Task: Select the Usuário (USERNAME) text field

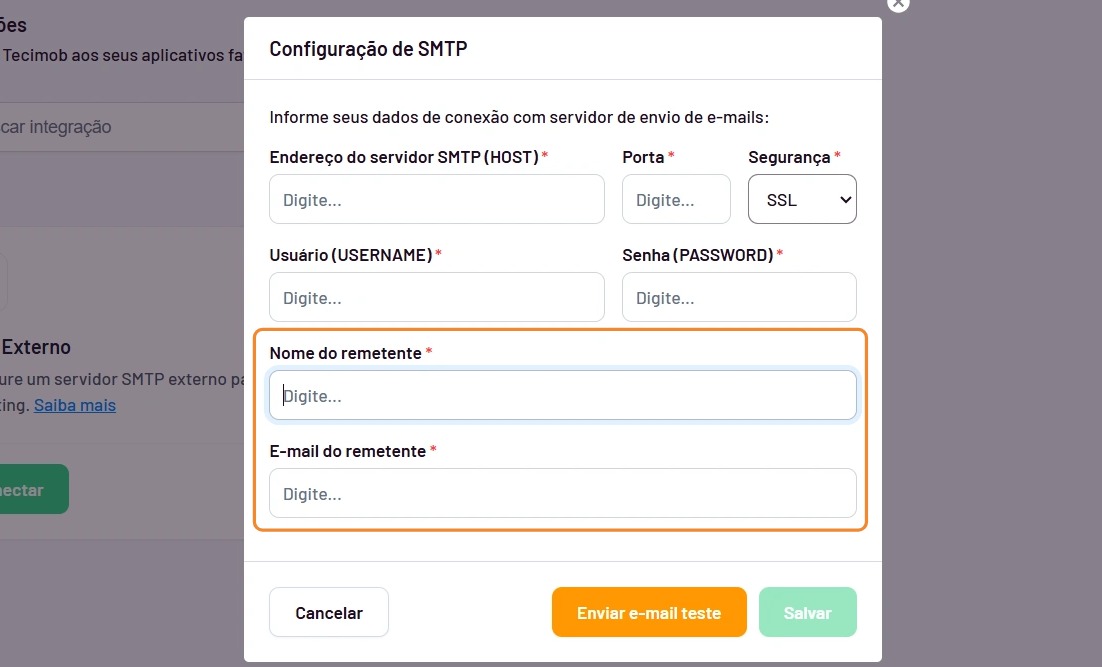Action: point(436,297)
